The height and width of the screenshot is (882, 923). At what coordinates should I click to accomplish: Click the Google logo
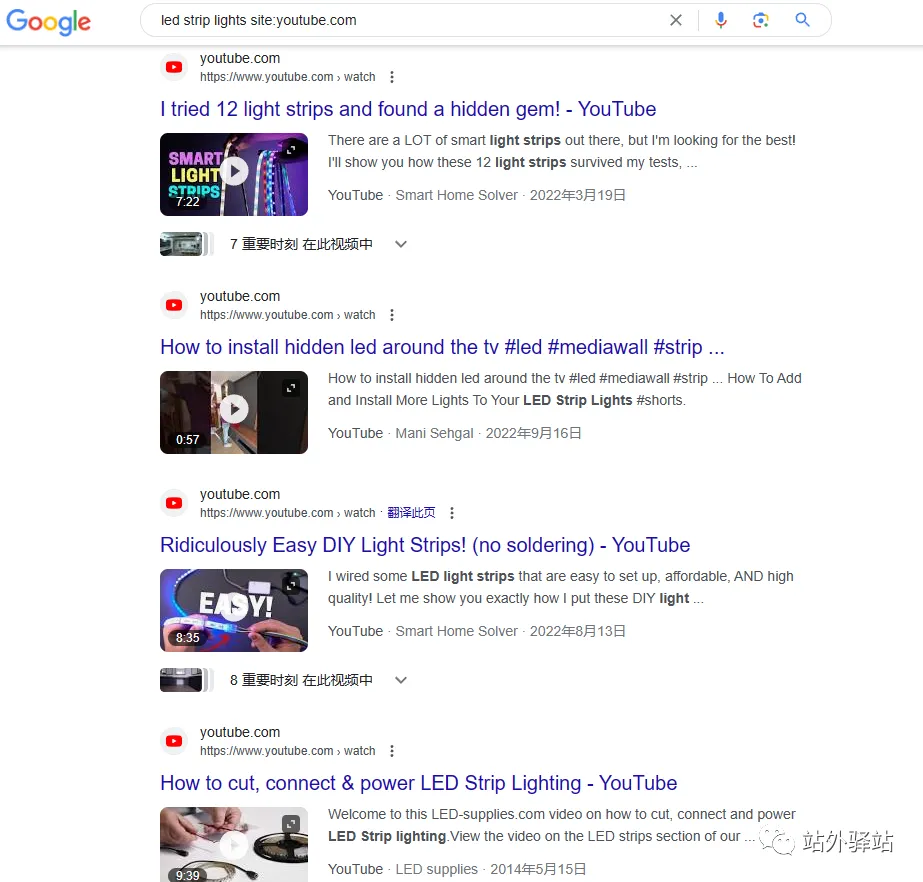[48, 22]
